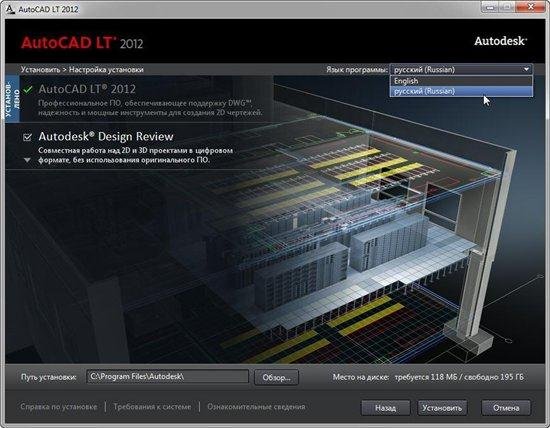Image resolution: width=550 pixels, height=428 pixels.
Task: Open Ознакомительные сведения link
Action: coord(256,407)
